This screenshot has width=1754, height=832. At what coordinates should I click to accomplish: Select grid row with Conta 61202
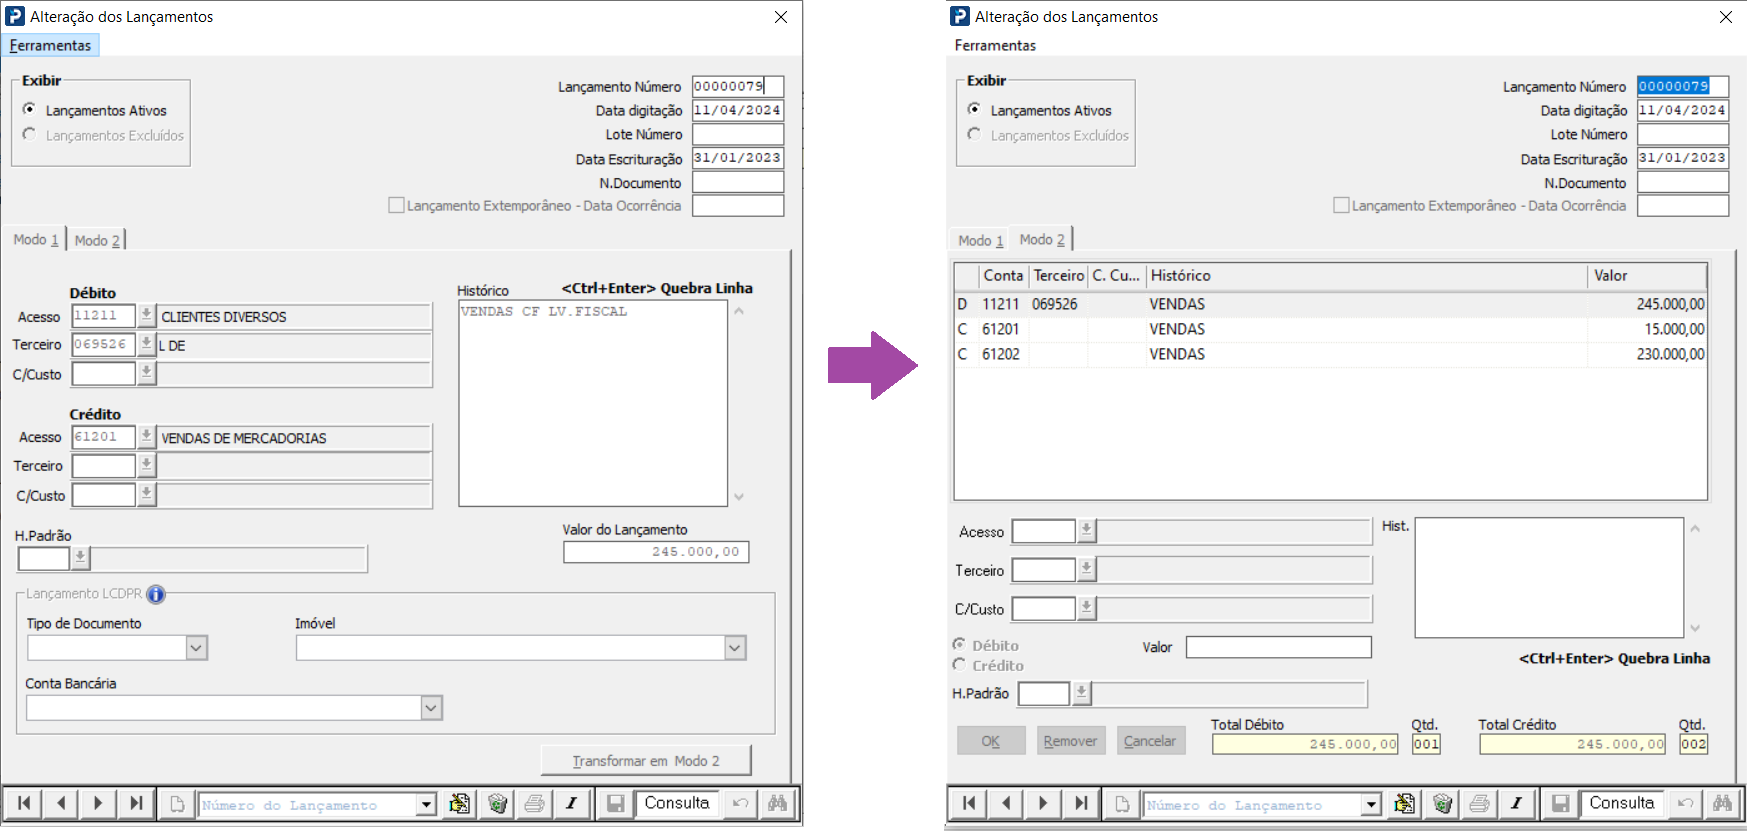(1331, 354)
